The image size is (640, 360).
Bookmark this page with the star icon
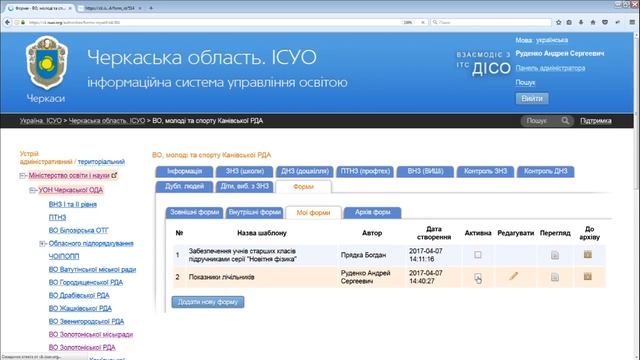pyautogui.click(x=558, y=22)
